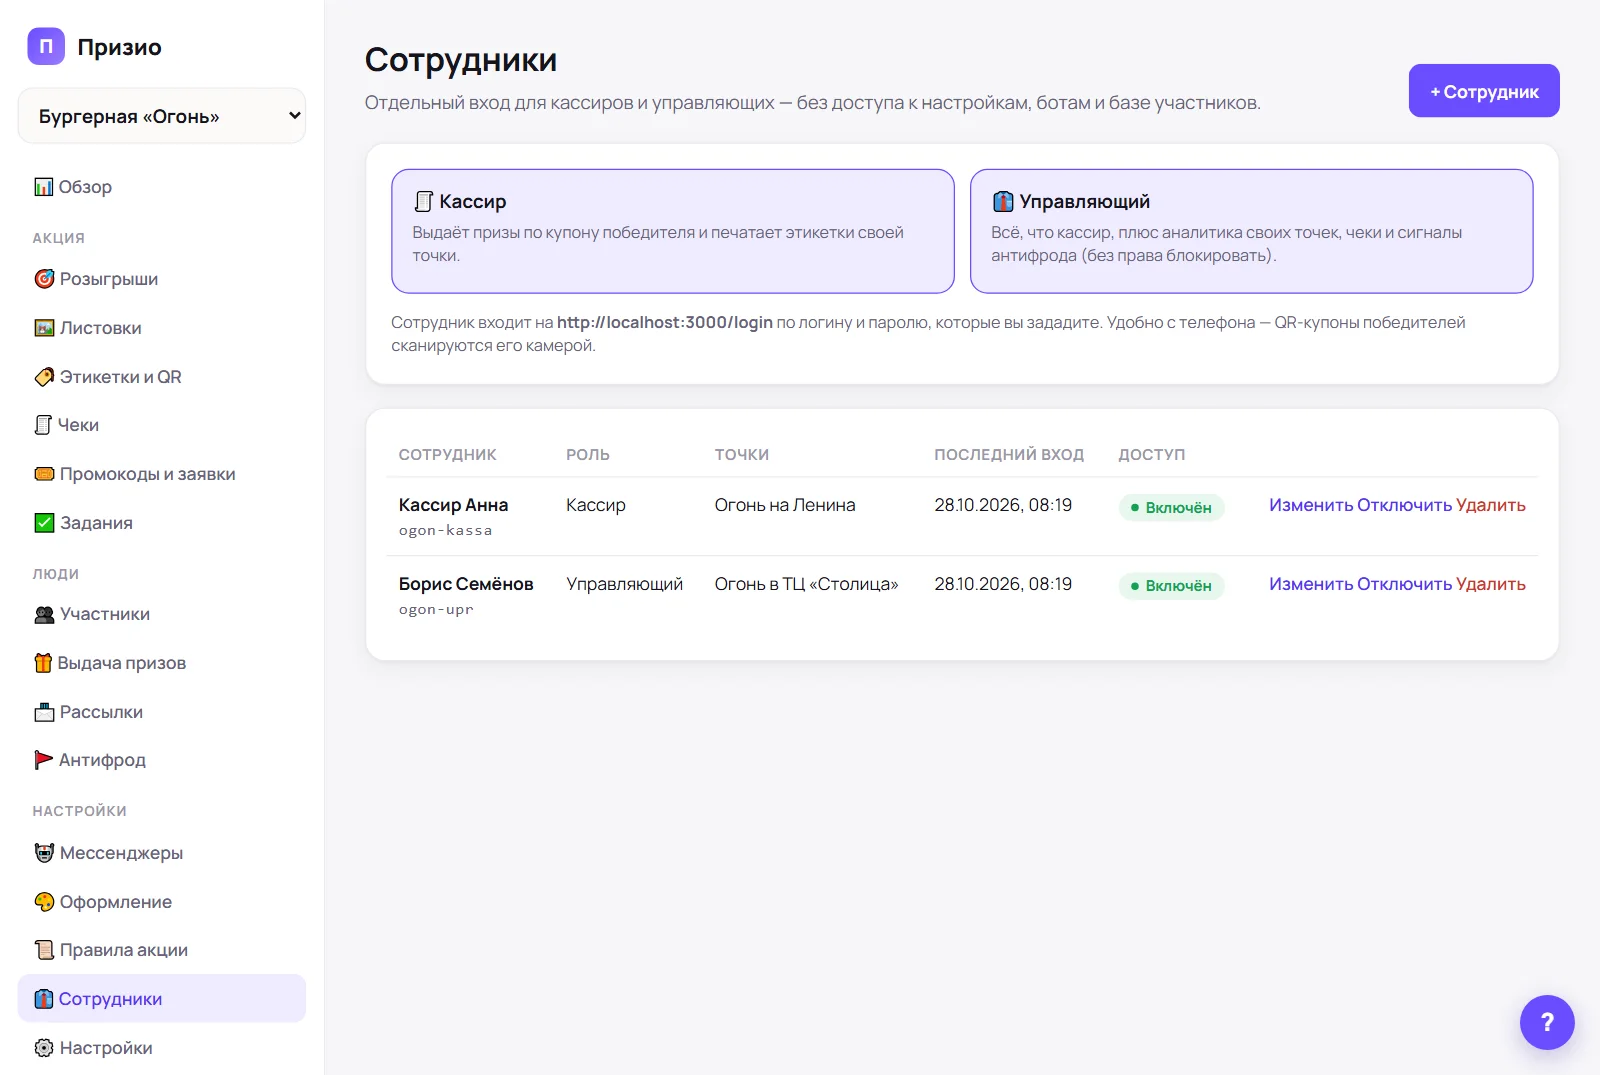Click the http://localhost:3000/login address text
This screenshot has width=1600, height=1075.
click(665, 322)
